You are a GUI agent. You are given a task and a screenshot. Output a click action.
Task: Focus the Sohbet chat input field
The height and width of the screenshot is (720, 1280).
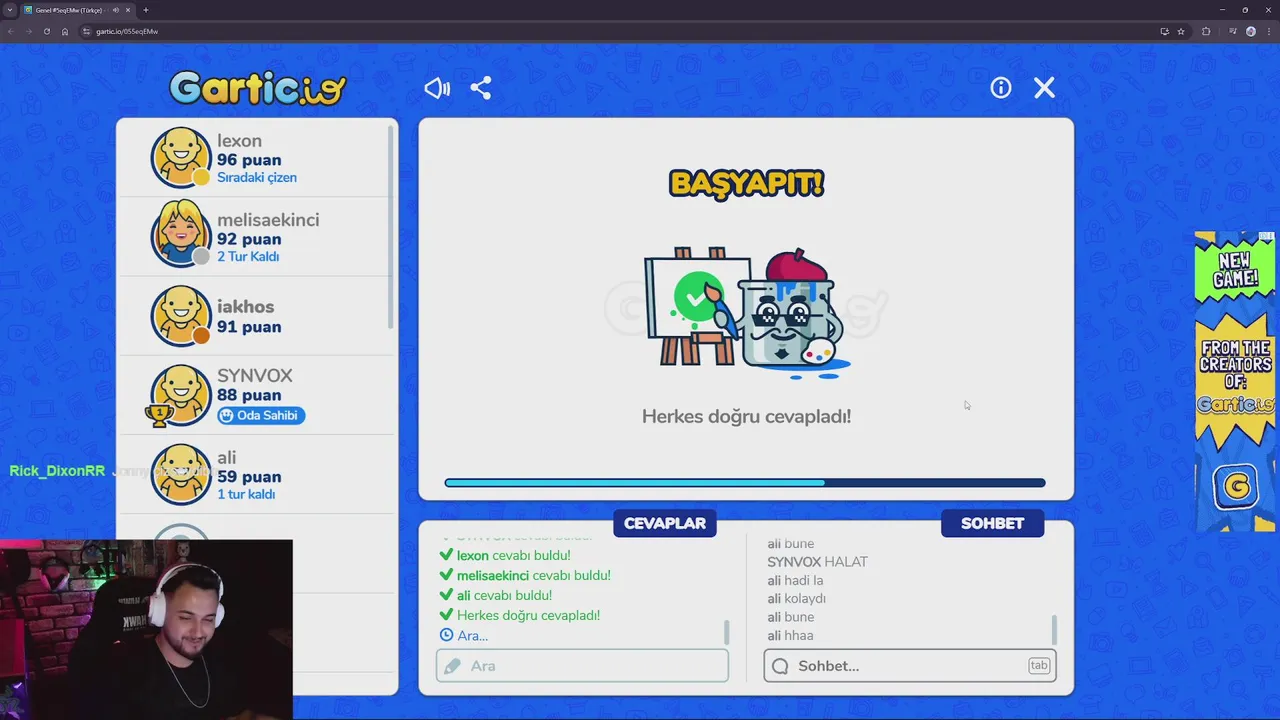click(x=910, y=666)
